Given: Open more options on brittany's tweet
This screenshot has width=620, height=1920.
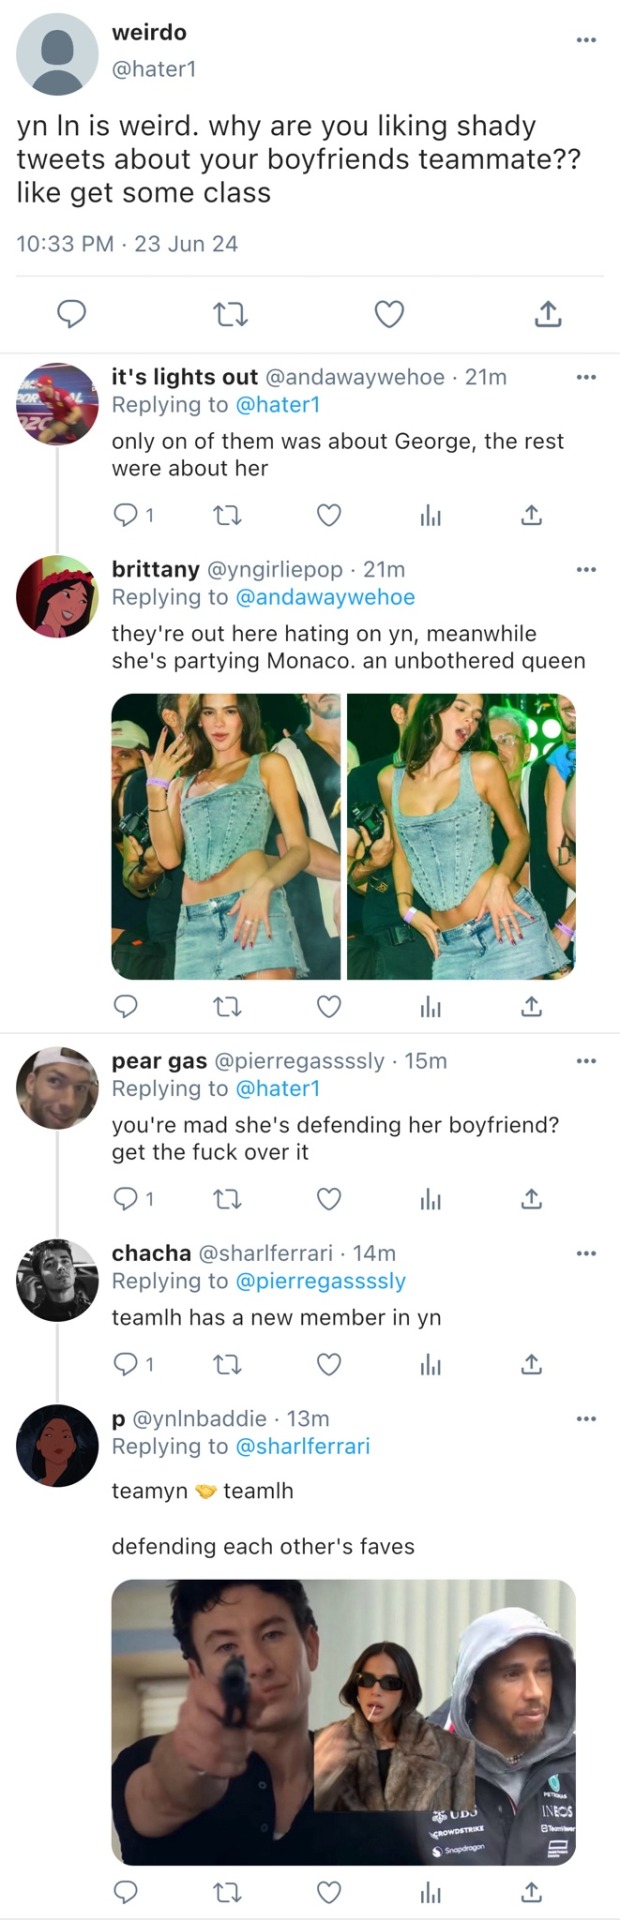Looking at the screenshot, I should pos(586,569).
